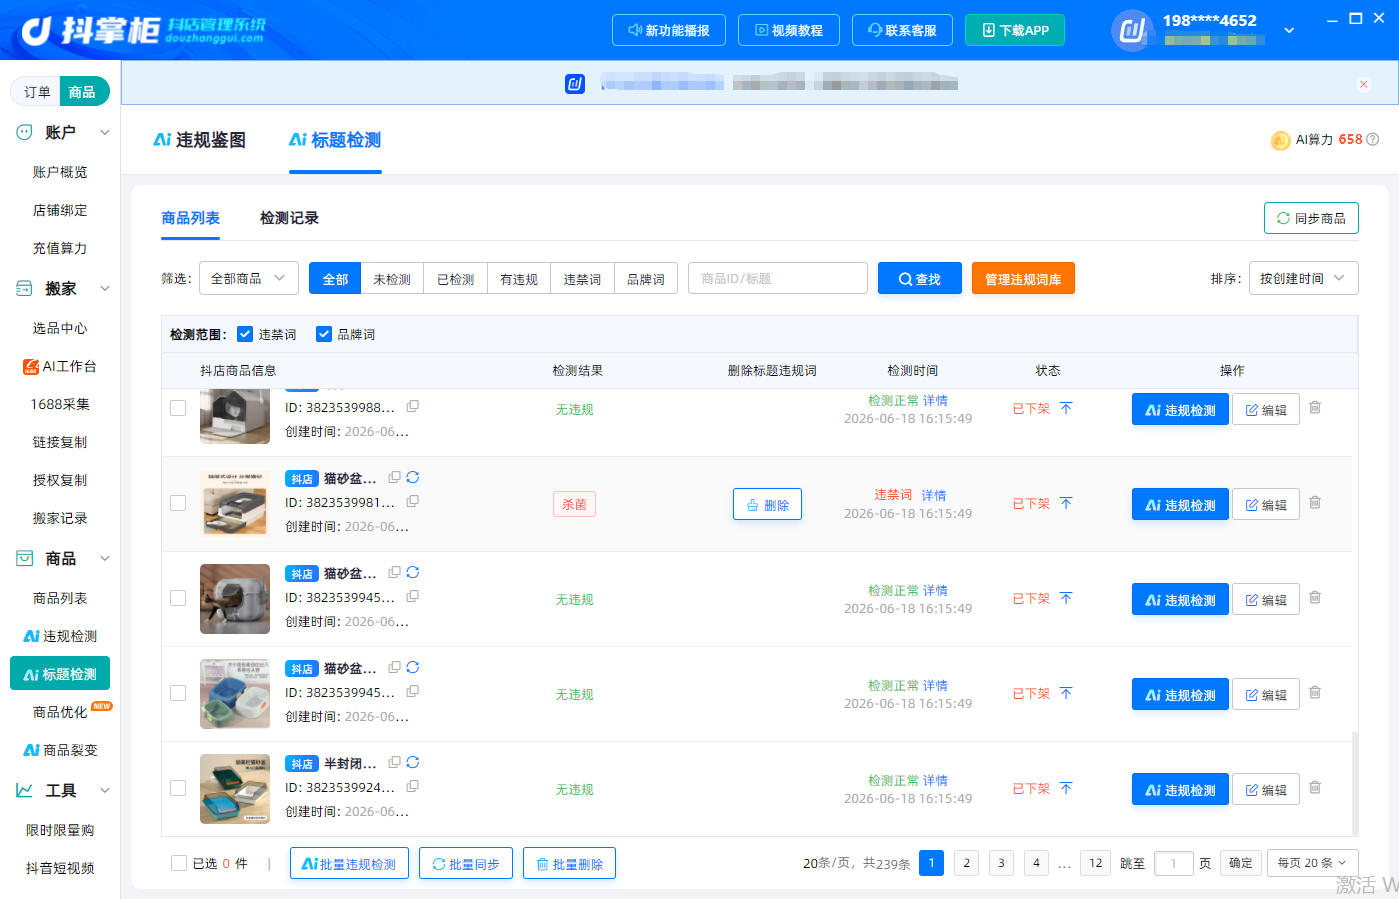Select the 品牌词 filter tab
Screen dimensions: 1399x899
click(646, 279)
